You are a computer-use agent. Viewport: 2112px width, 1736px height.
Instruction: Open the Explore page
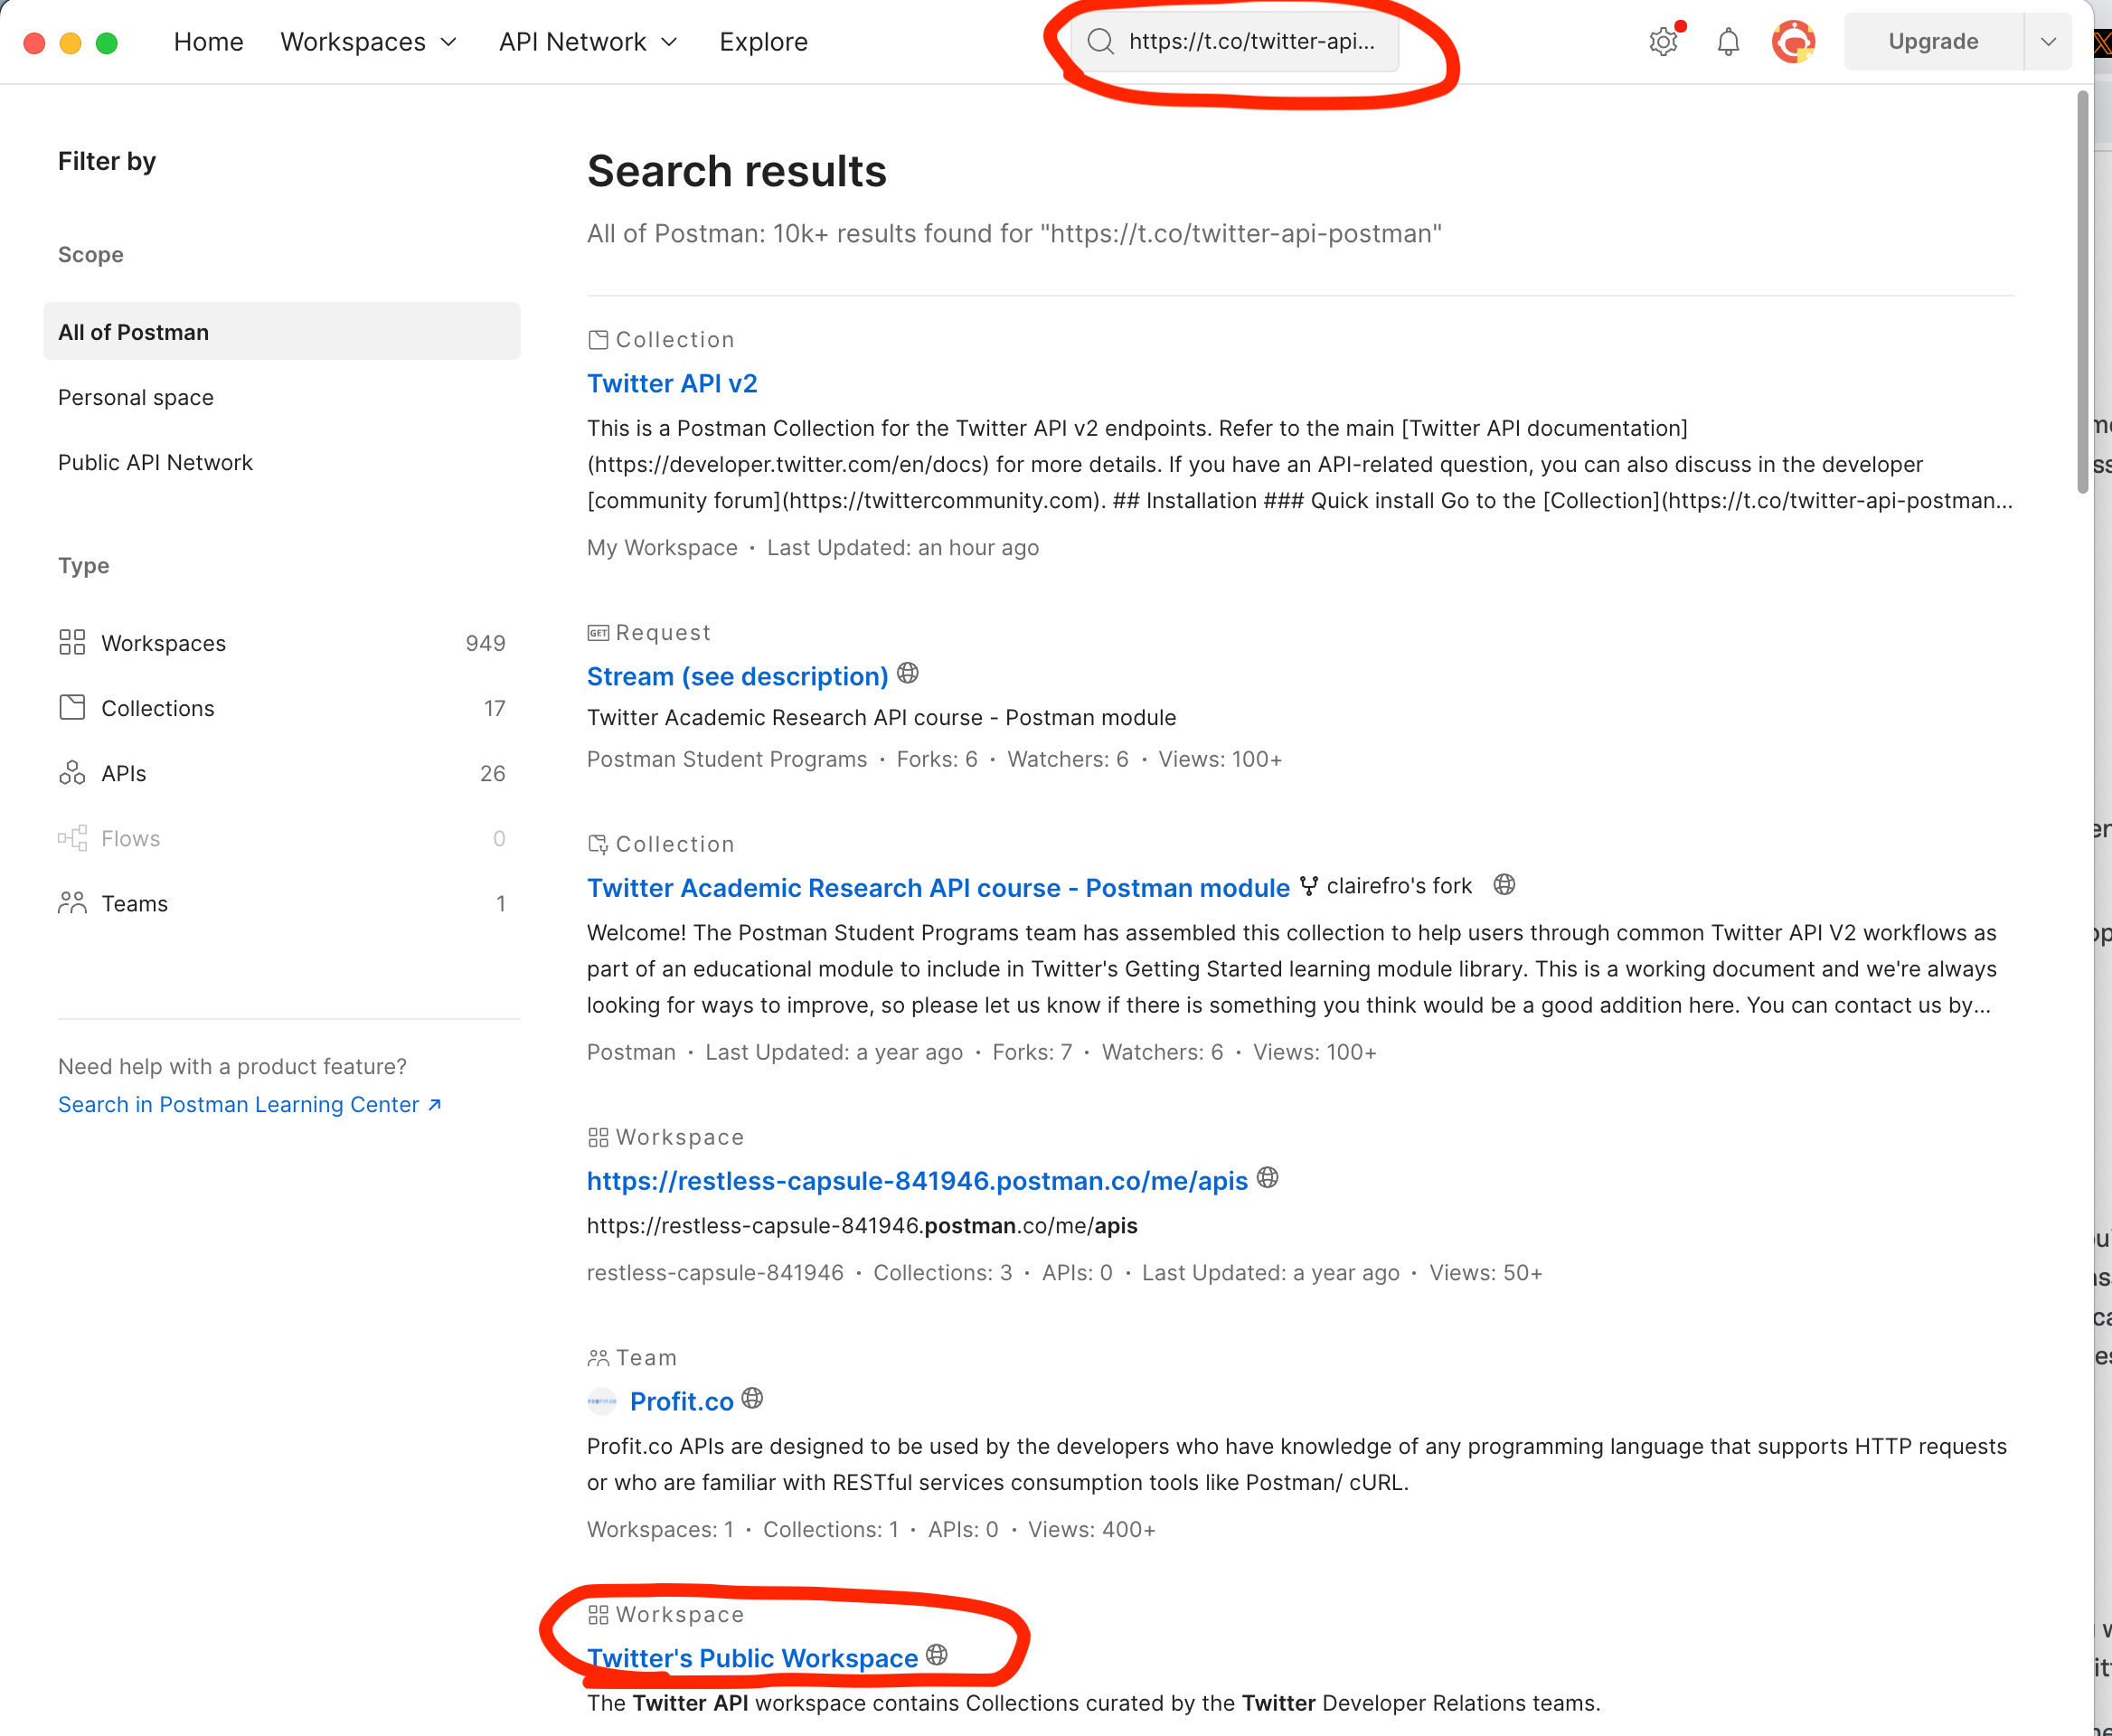pyautogui.click(x=763, y=42)
